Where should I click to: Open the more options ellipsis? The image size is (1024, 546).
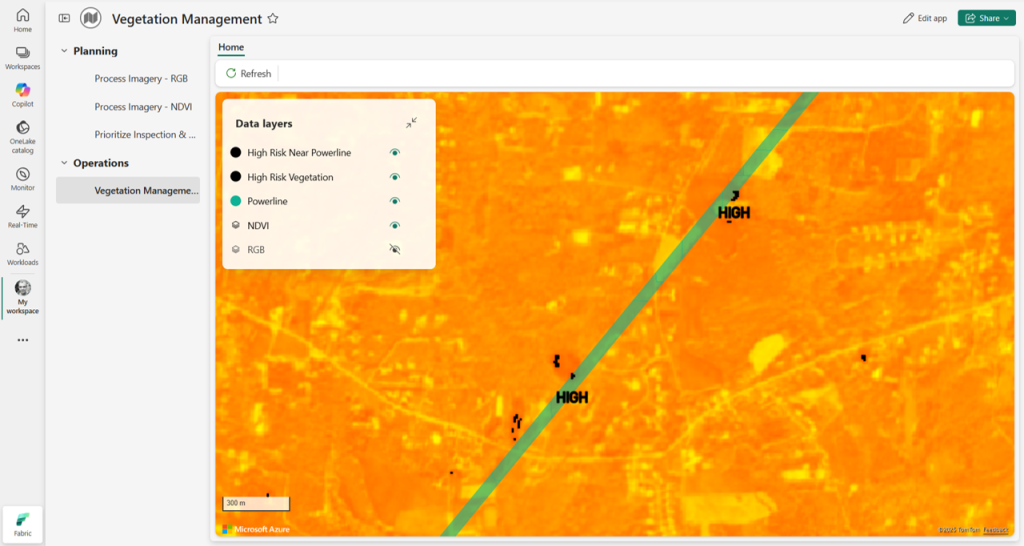[x=23, y=340]
